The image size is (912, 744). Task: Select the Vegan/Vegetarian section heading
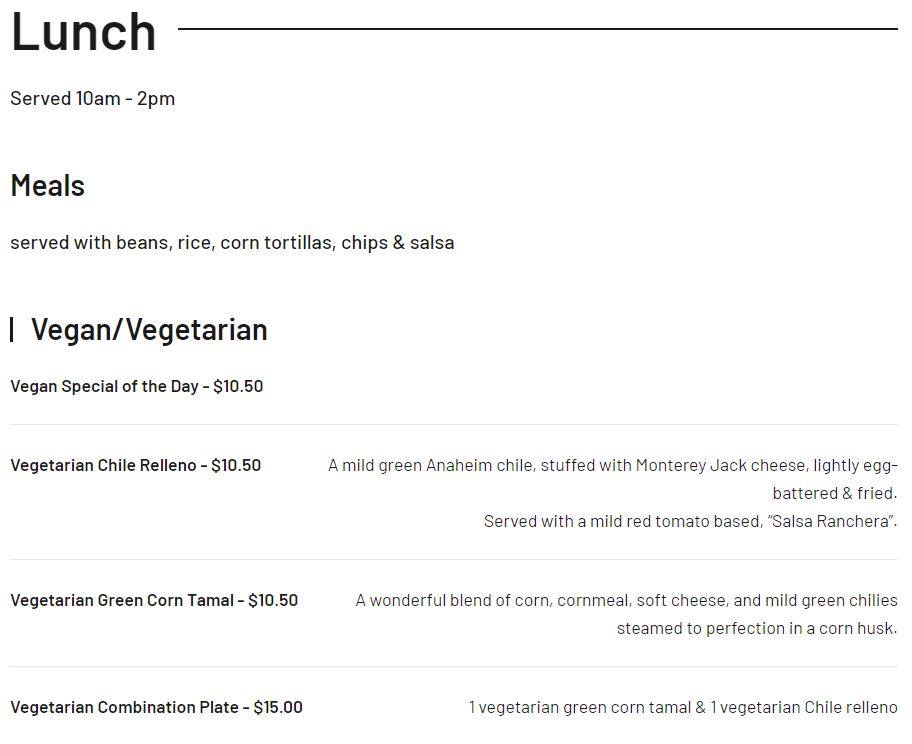tap(149, 330)
